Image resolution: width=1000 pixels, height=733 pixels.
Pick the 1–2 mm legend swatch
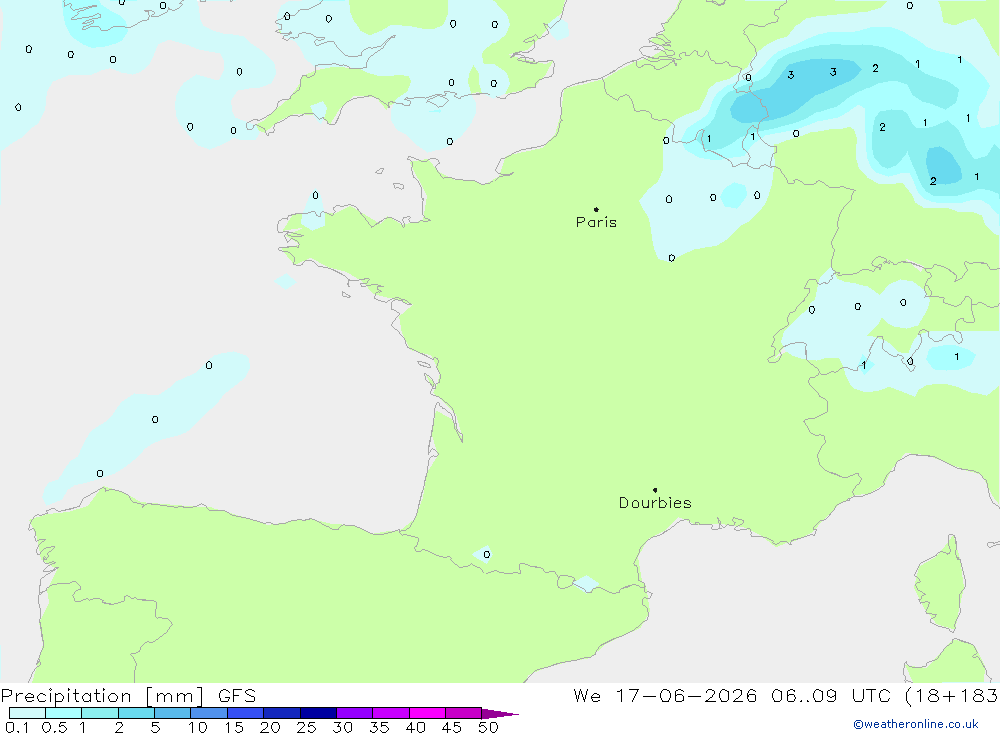(100, 713)
